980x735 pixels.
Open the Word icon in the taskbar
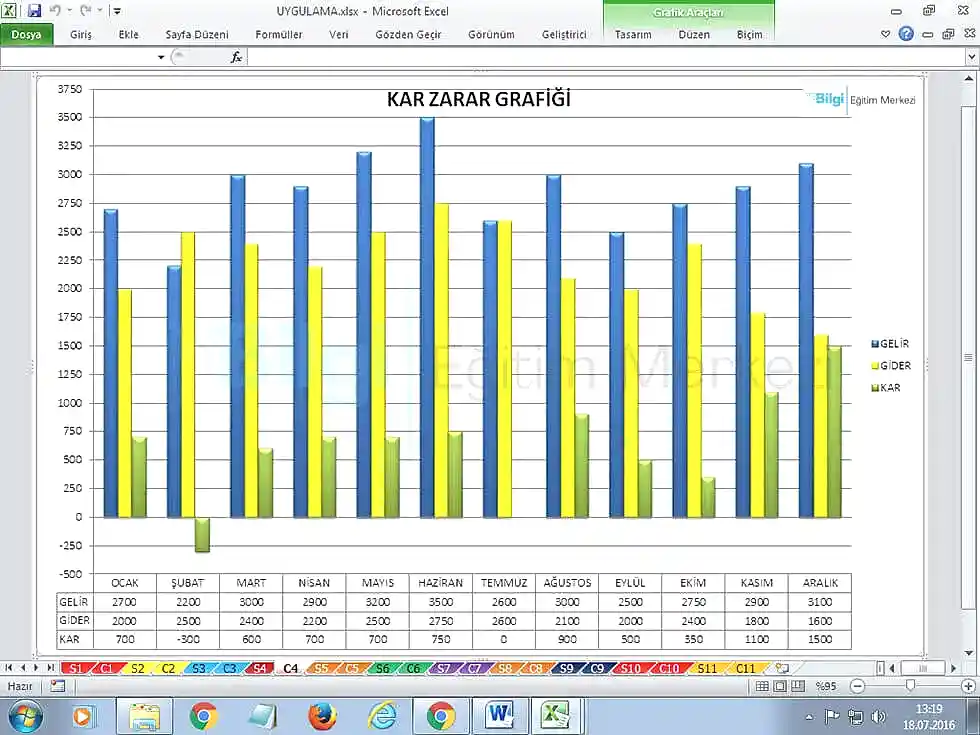499,716
